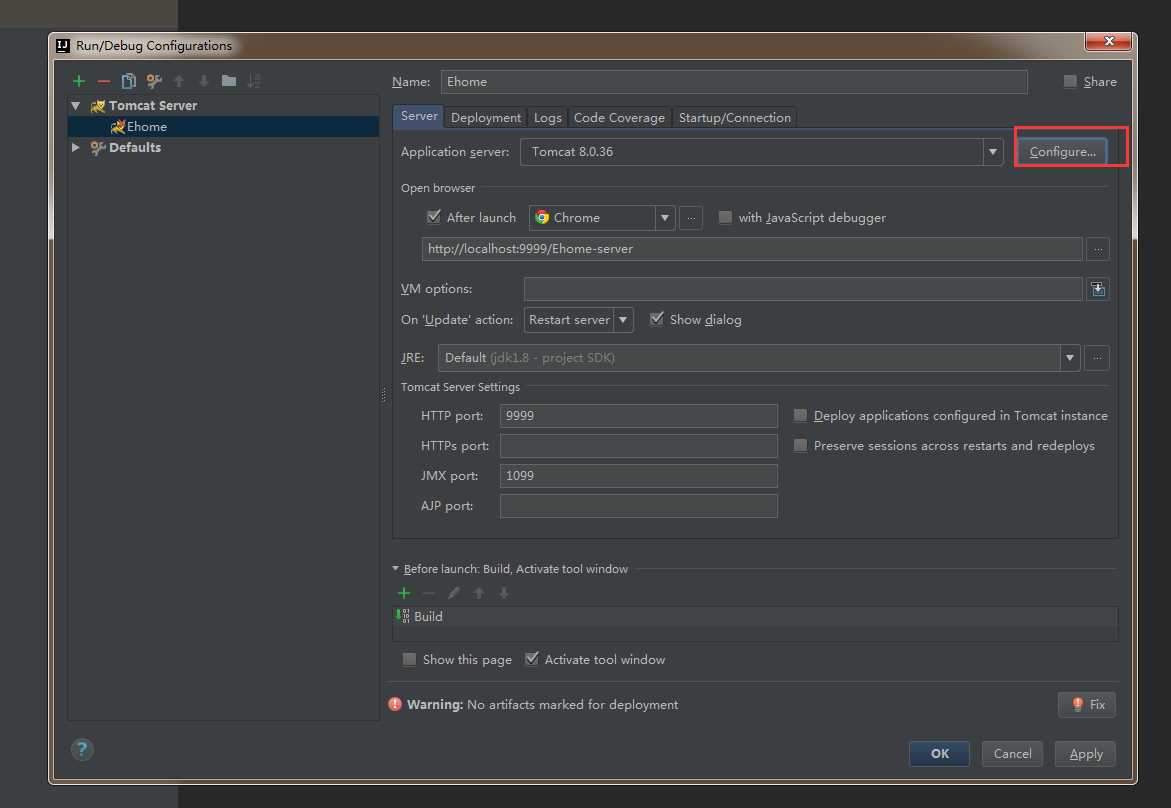1171x808 pixels.
Task: Move before launch task down
Action: (504, 593)
